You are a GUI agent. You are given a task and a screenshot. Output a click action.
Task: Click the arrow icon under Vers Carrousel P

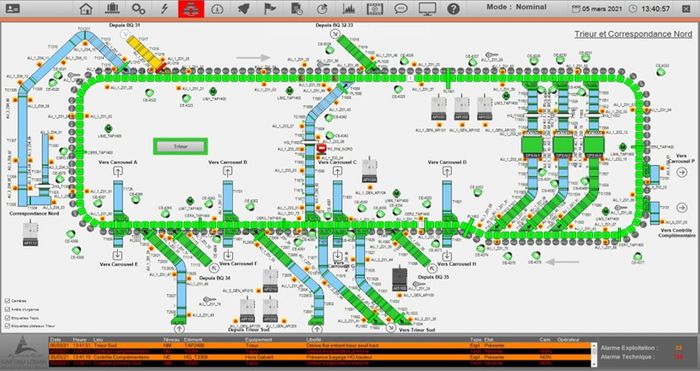point(682,172)
